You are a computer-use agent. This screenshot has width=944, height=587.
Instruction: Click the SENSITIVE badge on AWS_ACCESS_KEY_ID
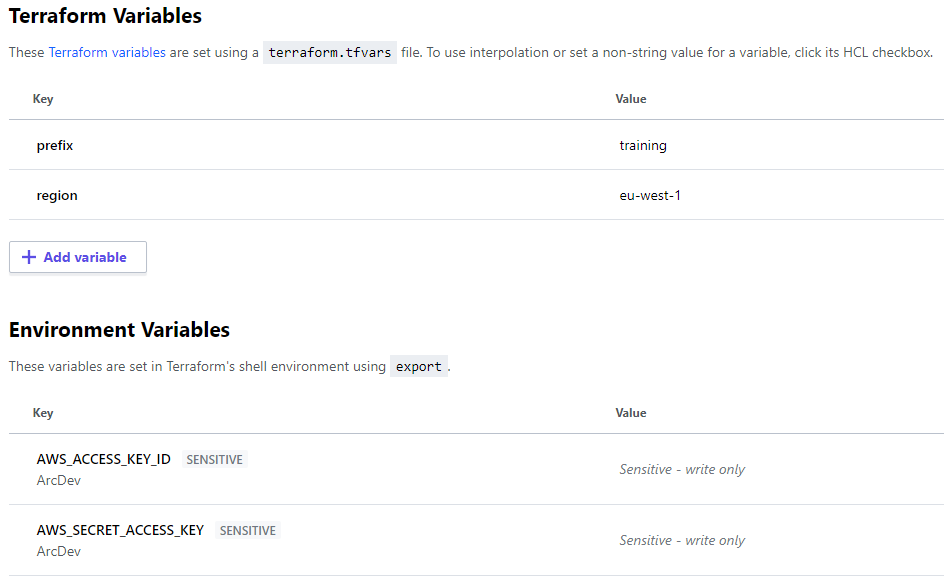pyautogui.click(x=215, y=459)
